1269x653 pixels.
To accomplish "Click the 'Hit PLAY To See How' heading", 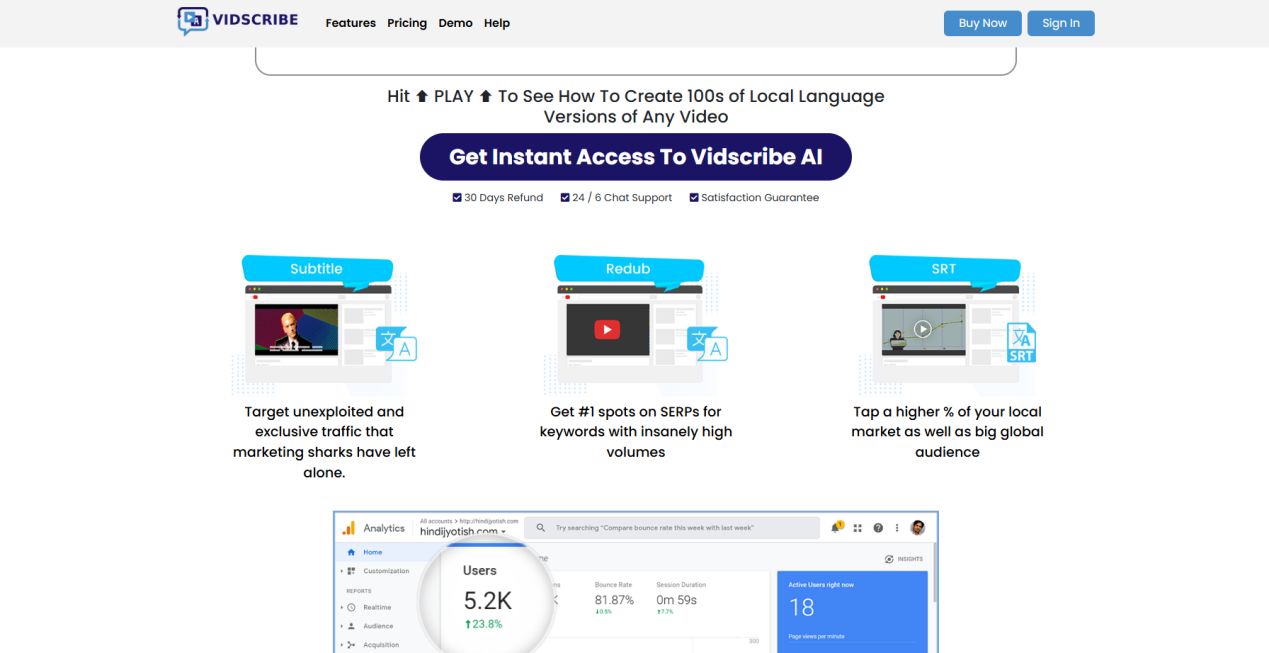I will pyautogui.click(x=636, y=106).
